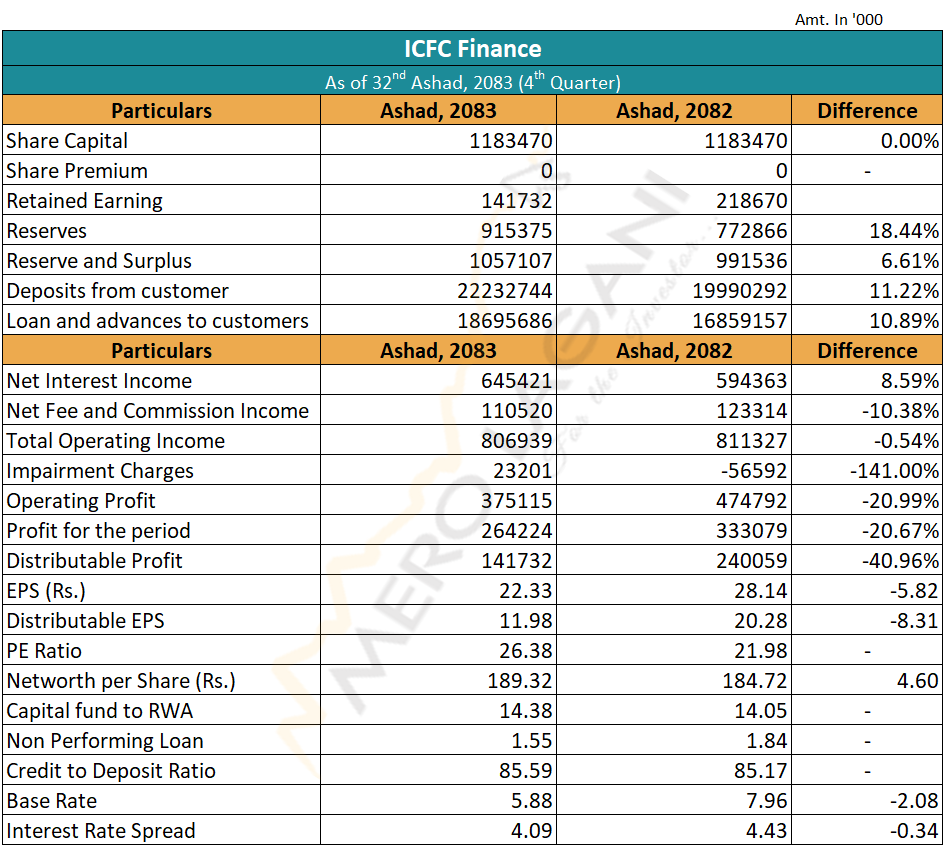Select the Reserves value 915375

(516, 231)
